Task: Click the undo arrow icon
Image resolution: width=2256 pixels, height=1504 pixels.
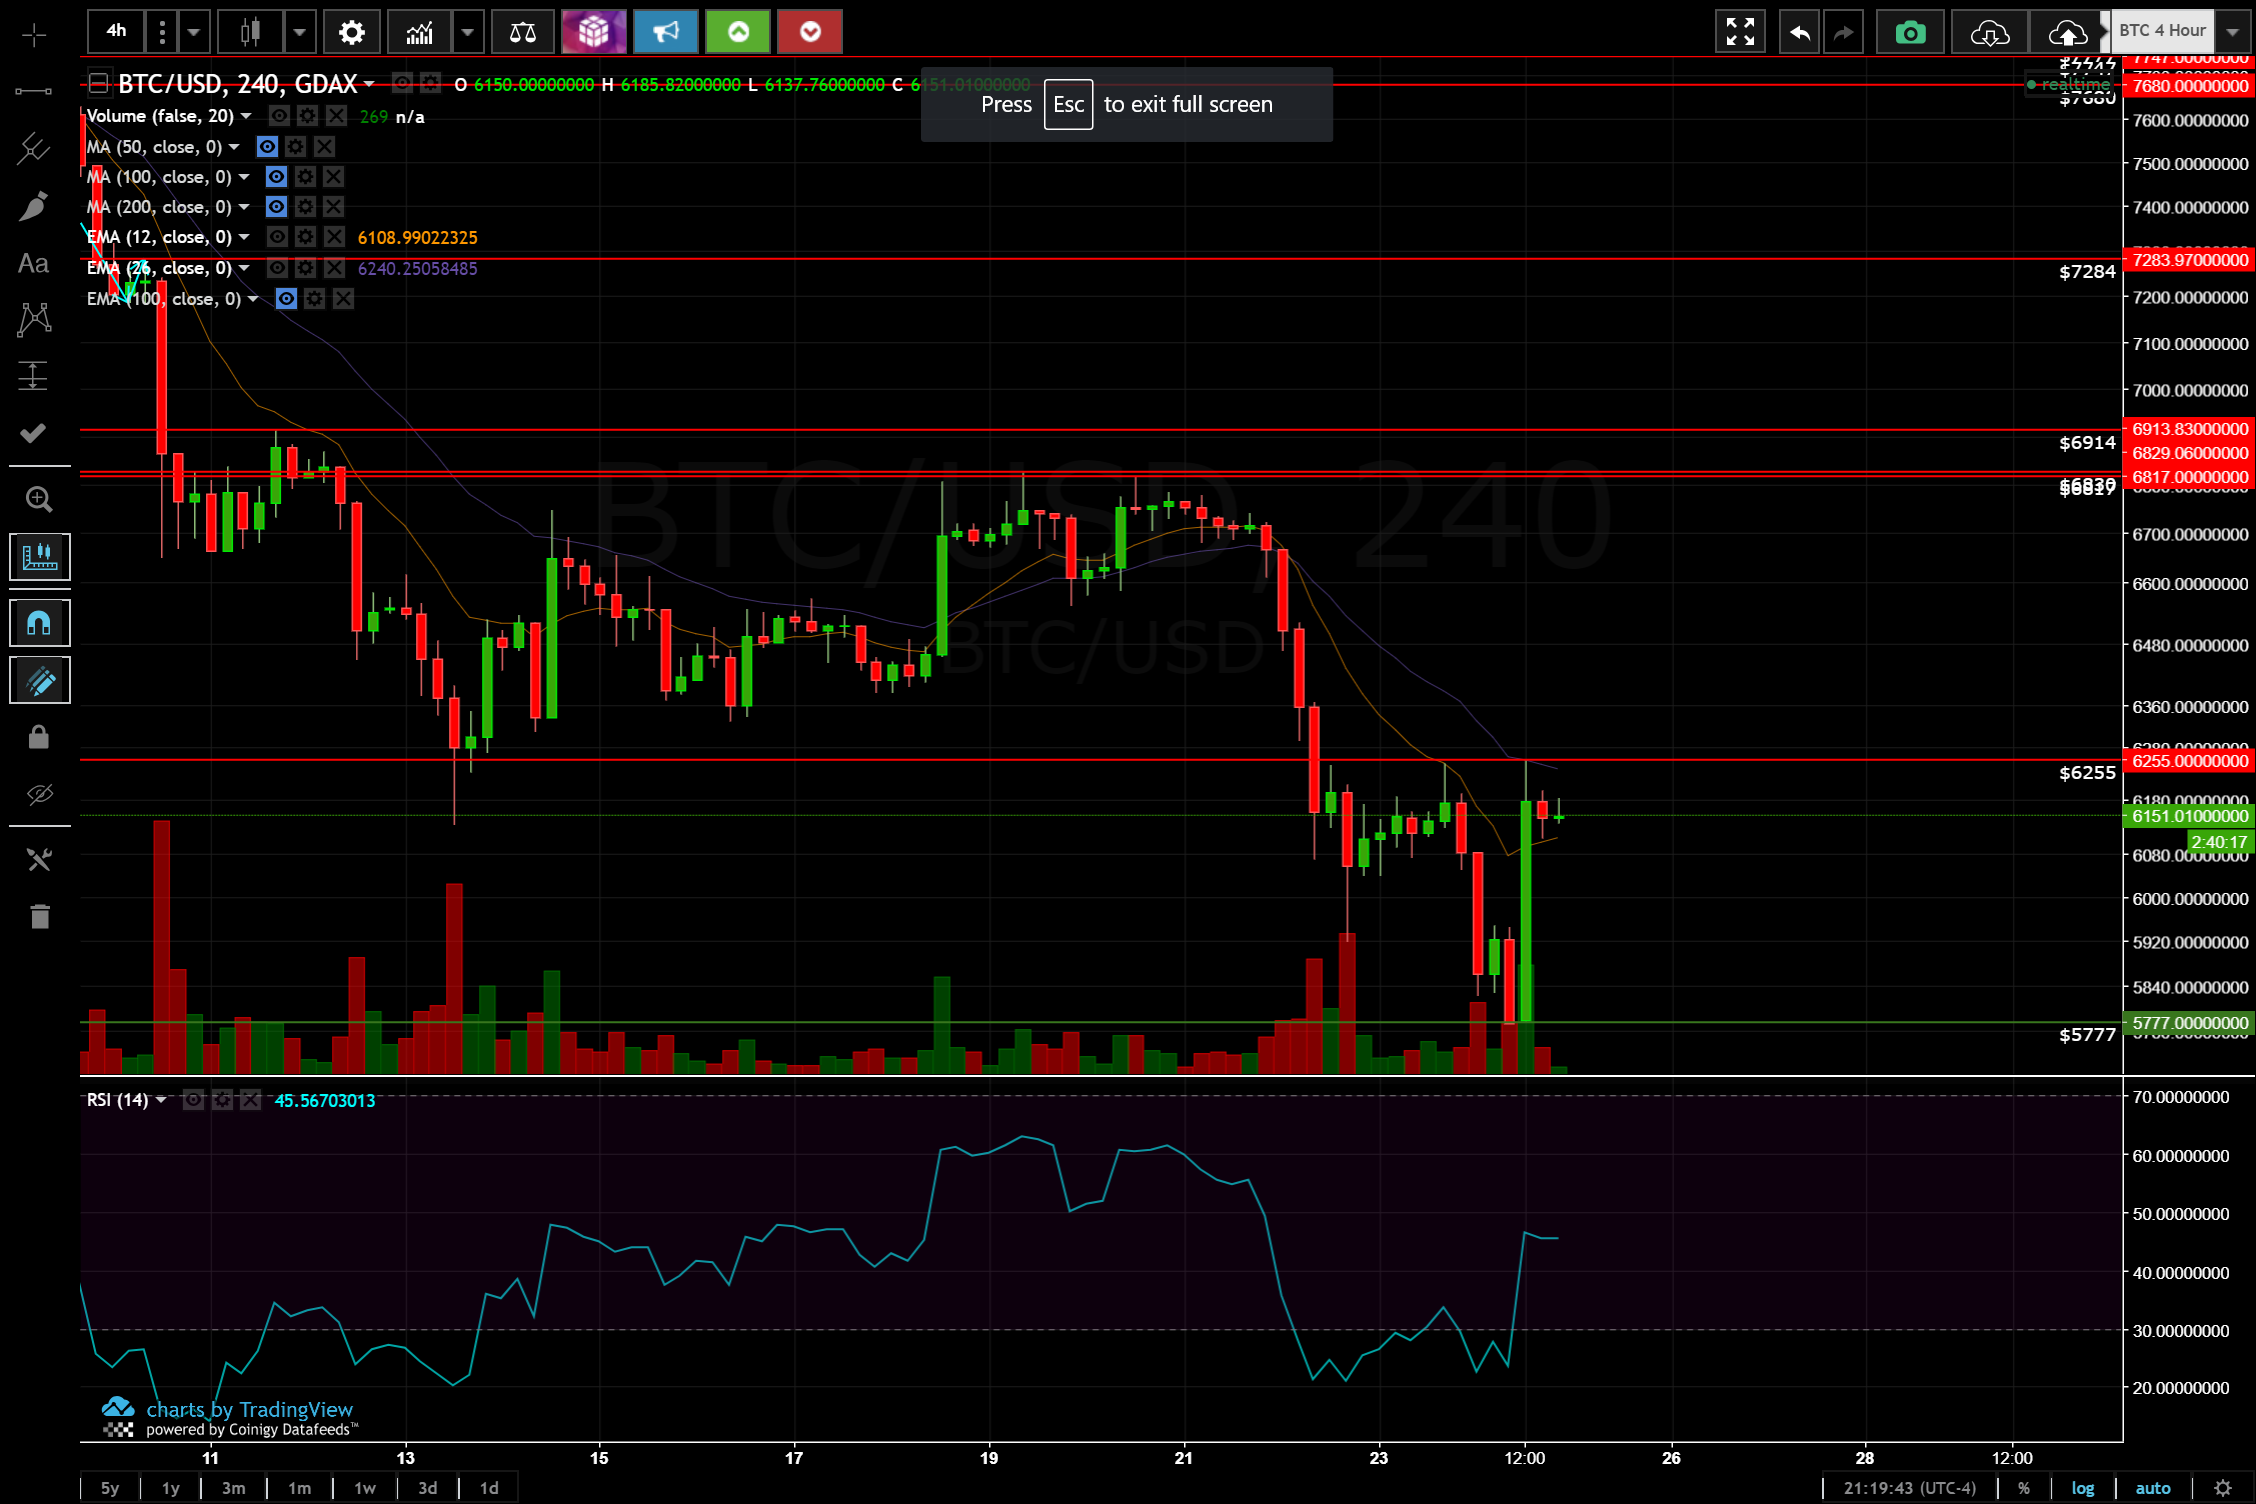Action: coord(1799,33)
